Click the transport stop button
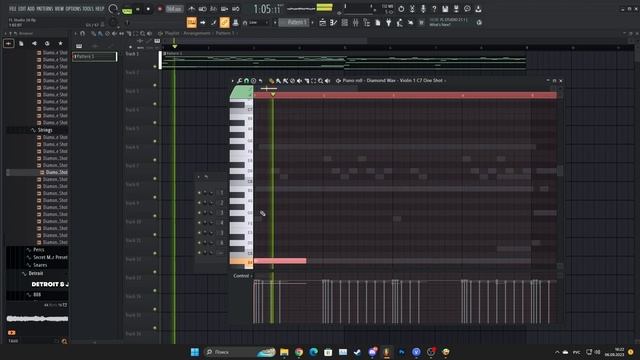 click(x=148, y=9)
